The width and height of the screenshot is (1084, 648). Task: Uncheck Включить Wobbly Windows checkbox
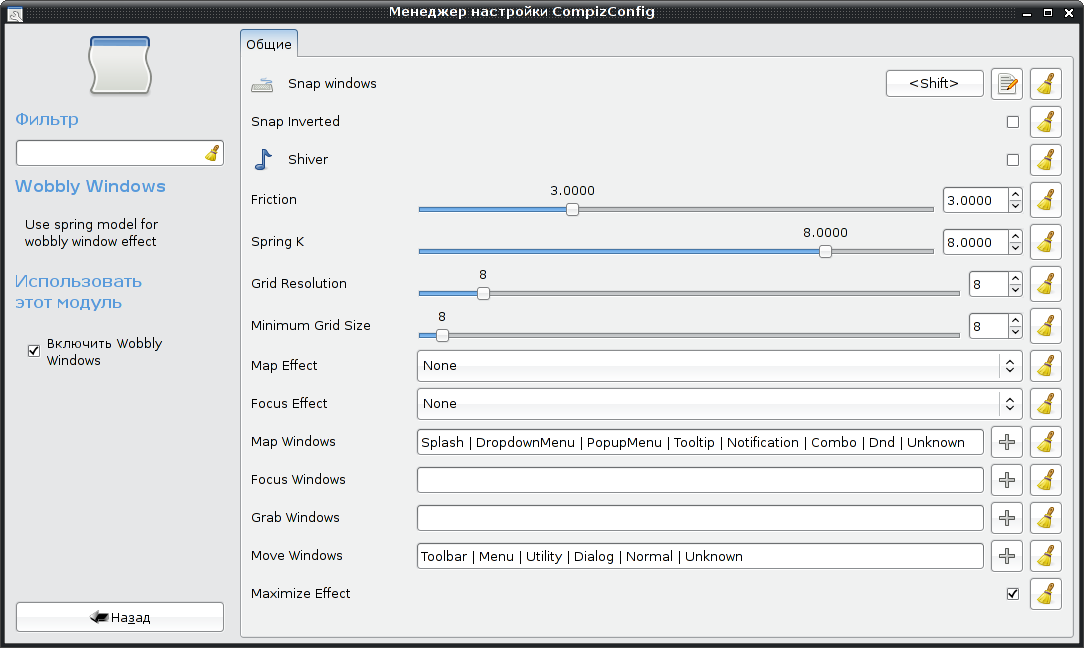click(33, 351)
